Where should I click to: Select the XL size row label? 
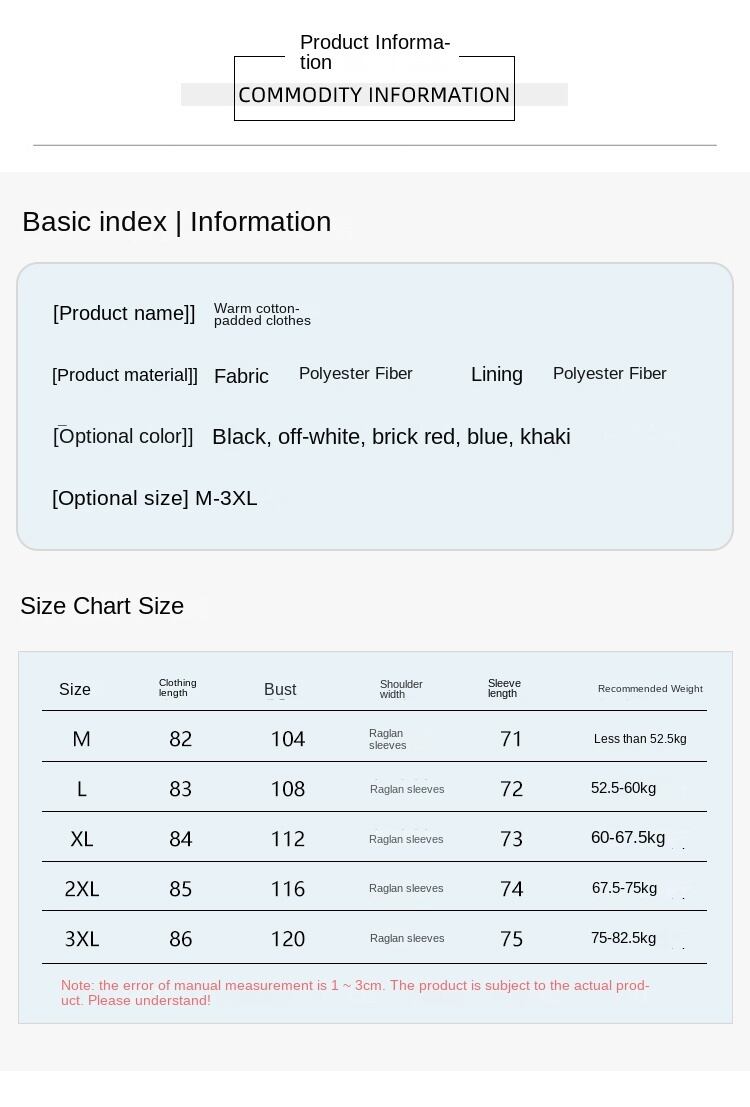click(81, 839)
